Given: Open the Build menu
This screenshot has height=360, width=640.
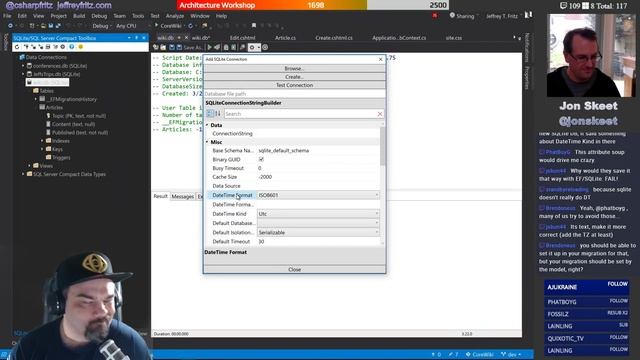Looking at the screenshot, I should (x=79, y=16).
